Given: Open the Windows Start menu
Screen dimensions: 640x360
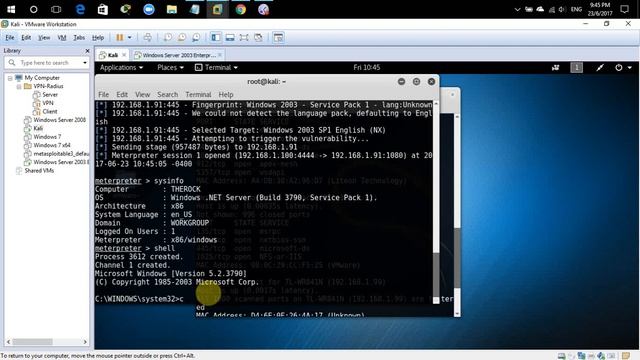Looking at the screenshot, I should (11, 9).
